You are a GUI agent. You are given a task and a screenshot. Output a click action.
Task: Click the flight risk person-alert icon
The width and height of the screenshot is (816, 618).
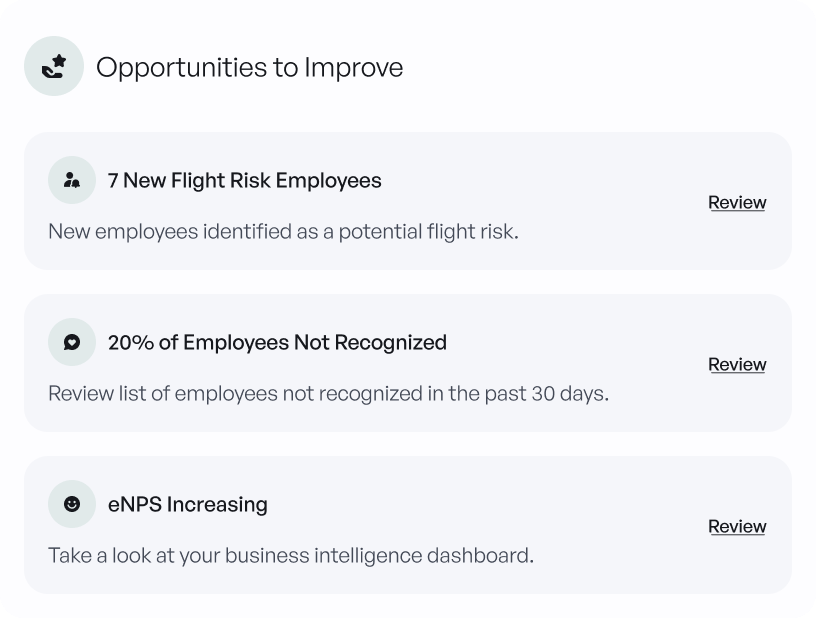72,180
